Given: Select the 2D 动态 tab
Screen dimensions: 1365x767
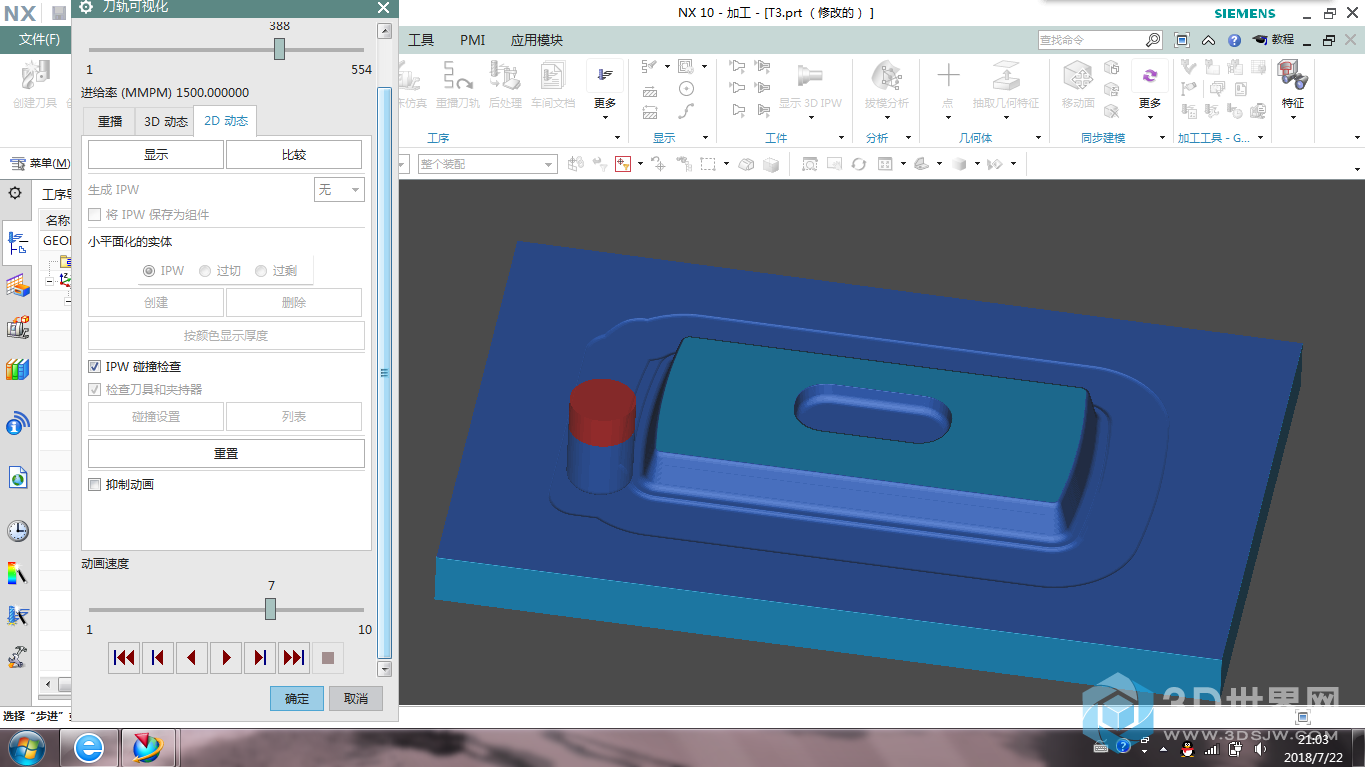Looking at the screenshot, I should pos(226,121).
